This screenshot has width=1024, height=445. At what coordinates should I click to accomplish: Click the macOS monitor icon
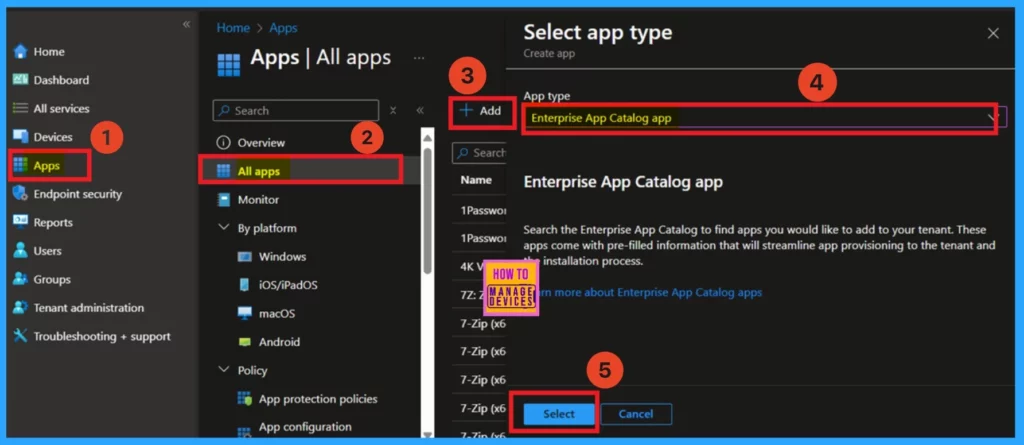[x=245, y=314]
